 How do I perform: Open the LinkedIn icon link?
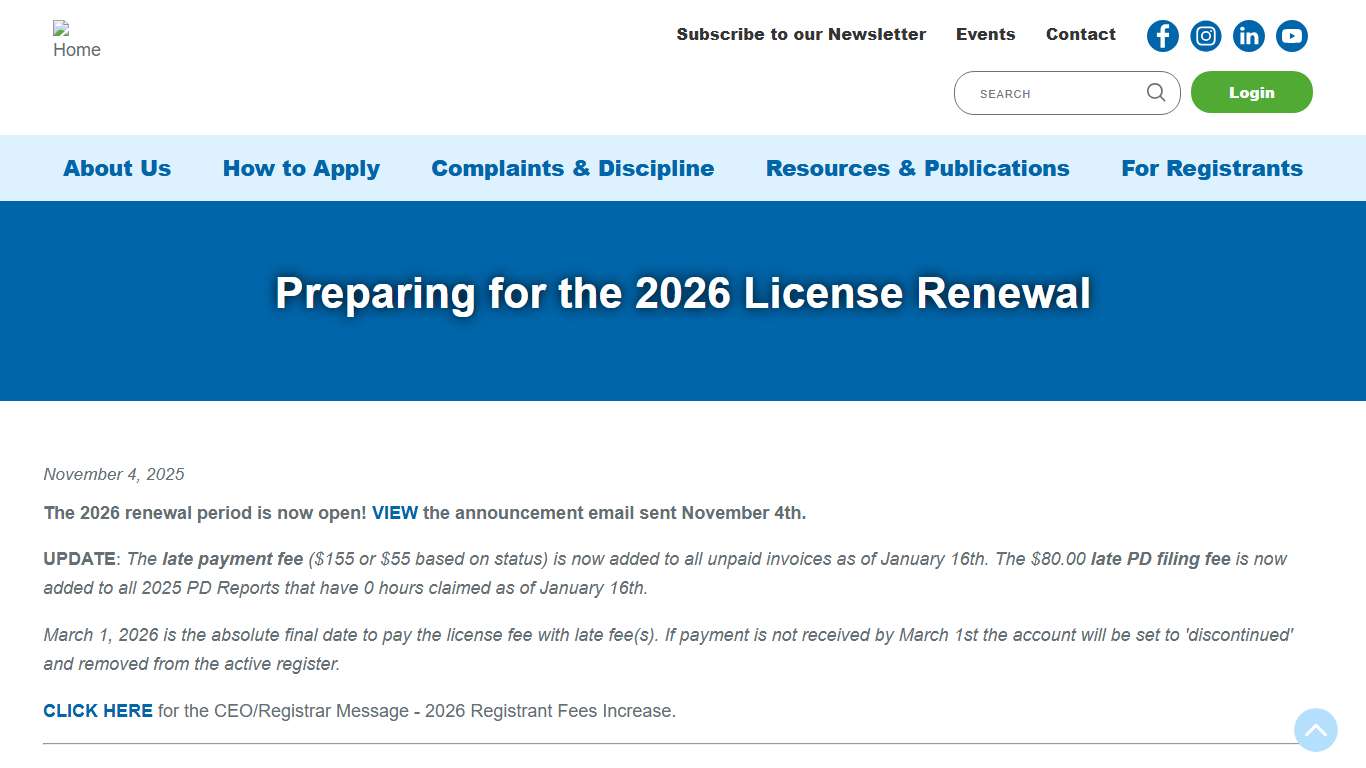click(x=1248, y=35)
